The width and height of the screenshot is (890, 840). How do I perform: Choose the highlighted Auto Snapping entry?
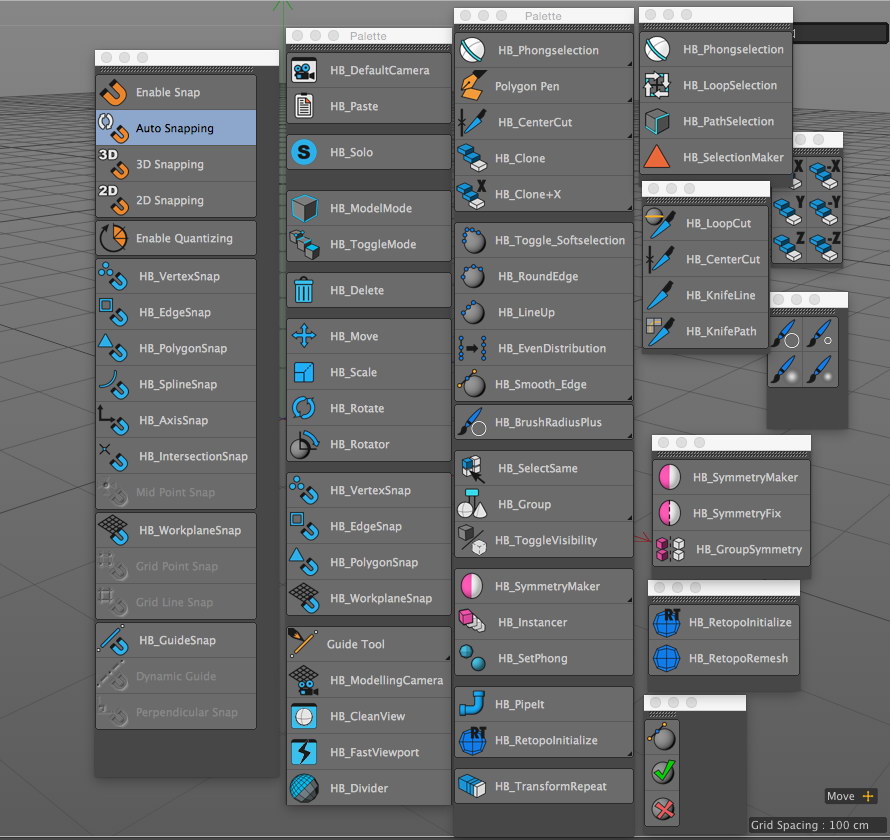(x=175, y=127)
